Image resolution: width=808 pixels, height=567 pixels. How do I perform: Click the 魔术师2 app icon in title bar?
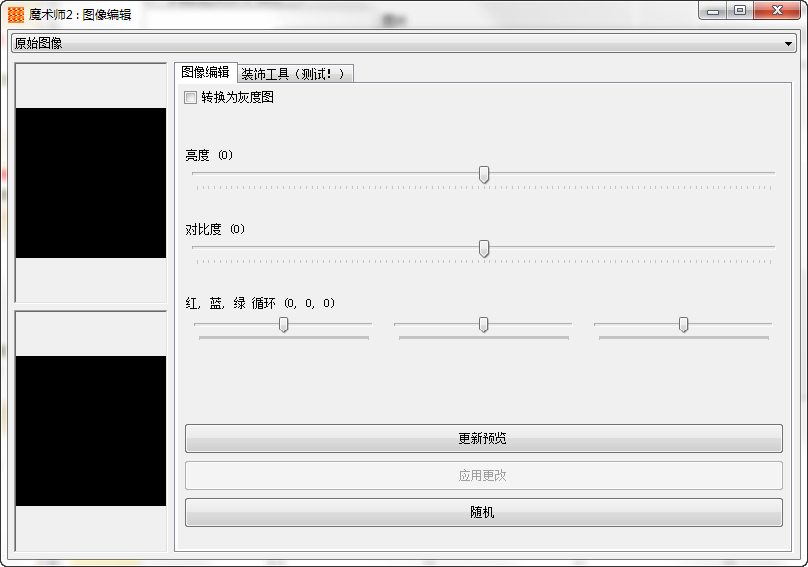coord(16,14)
